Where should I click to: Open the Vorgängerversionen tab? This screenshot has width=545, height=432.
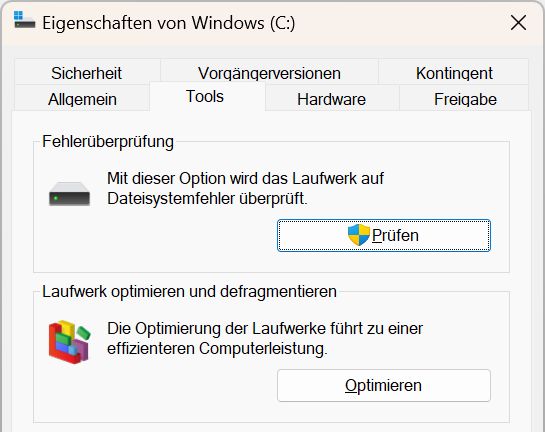269,72
